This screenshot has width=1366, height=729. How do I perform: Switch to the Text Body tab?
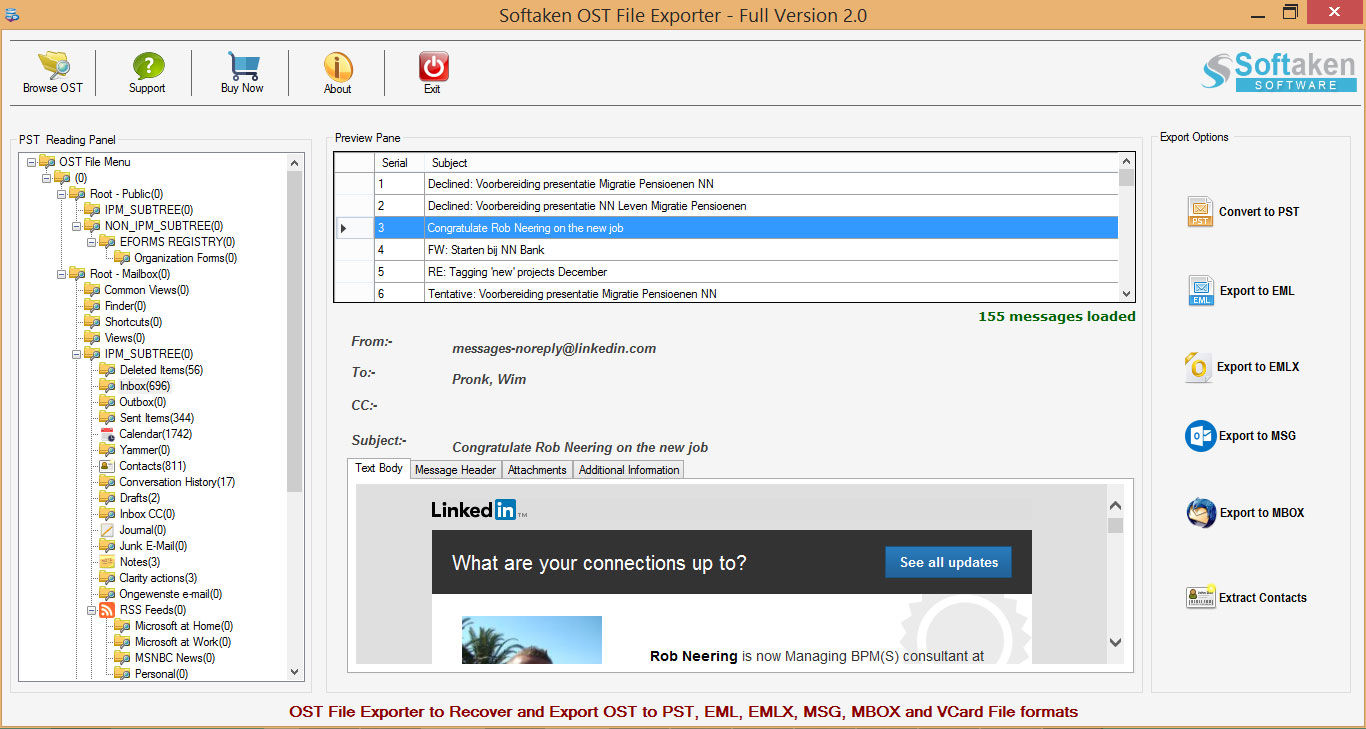379,468
